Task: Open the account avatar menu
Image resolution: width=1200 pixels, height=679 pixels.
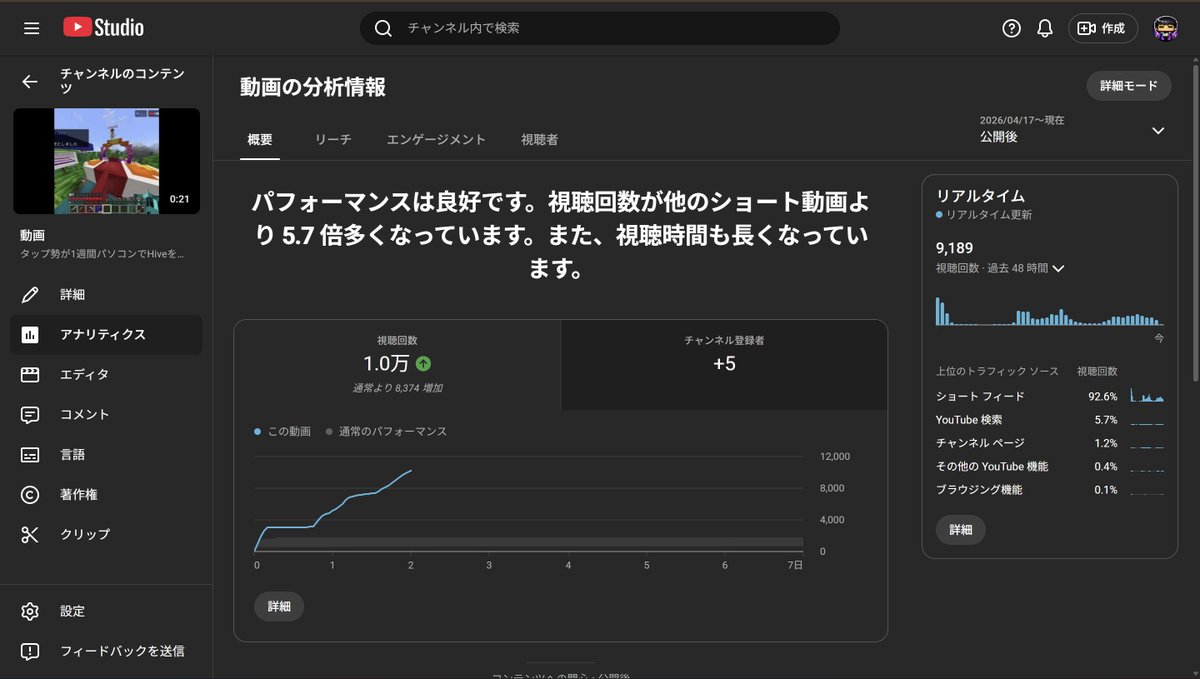Action: (x=1167, y=28)
